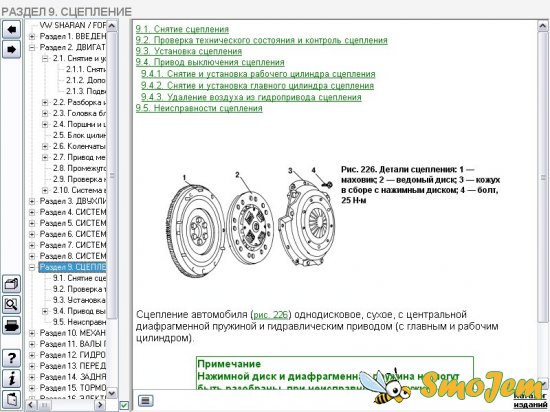Screen dimensions: 550x412
Task: Show info via the 'i' icon
Action: click(x=12, y=379)
